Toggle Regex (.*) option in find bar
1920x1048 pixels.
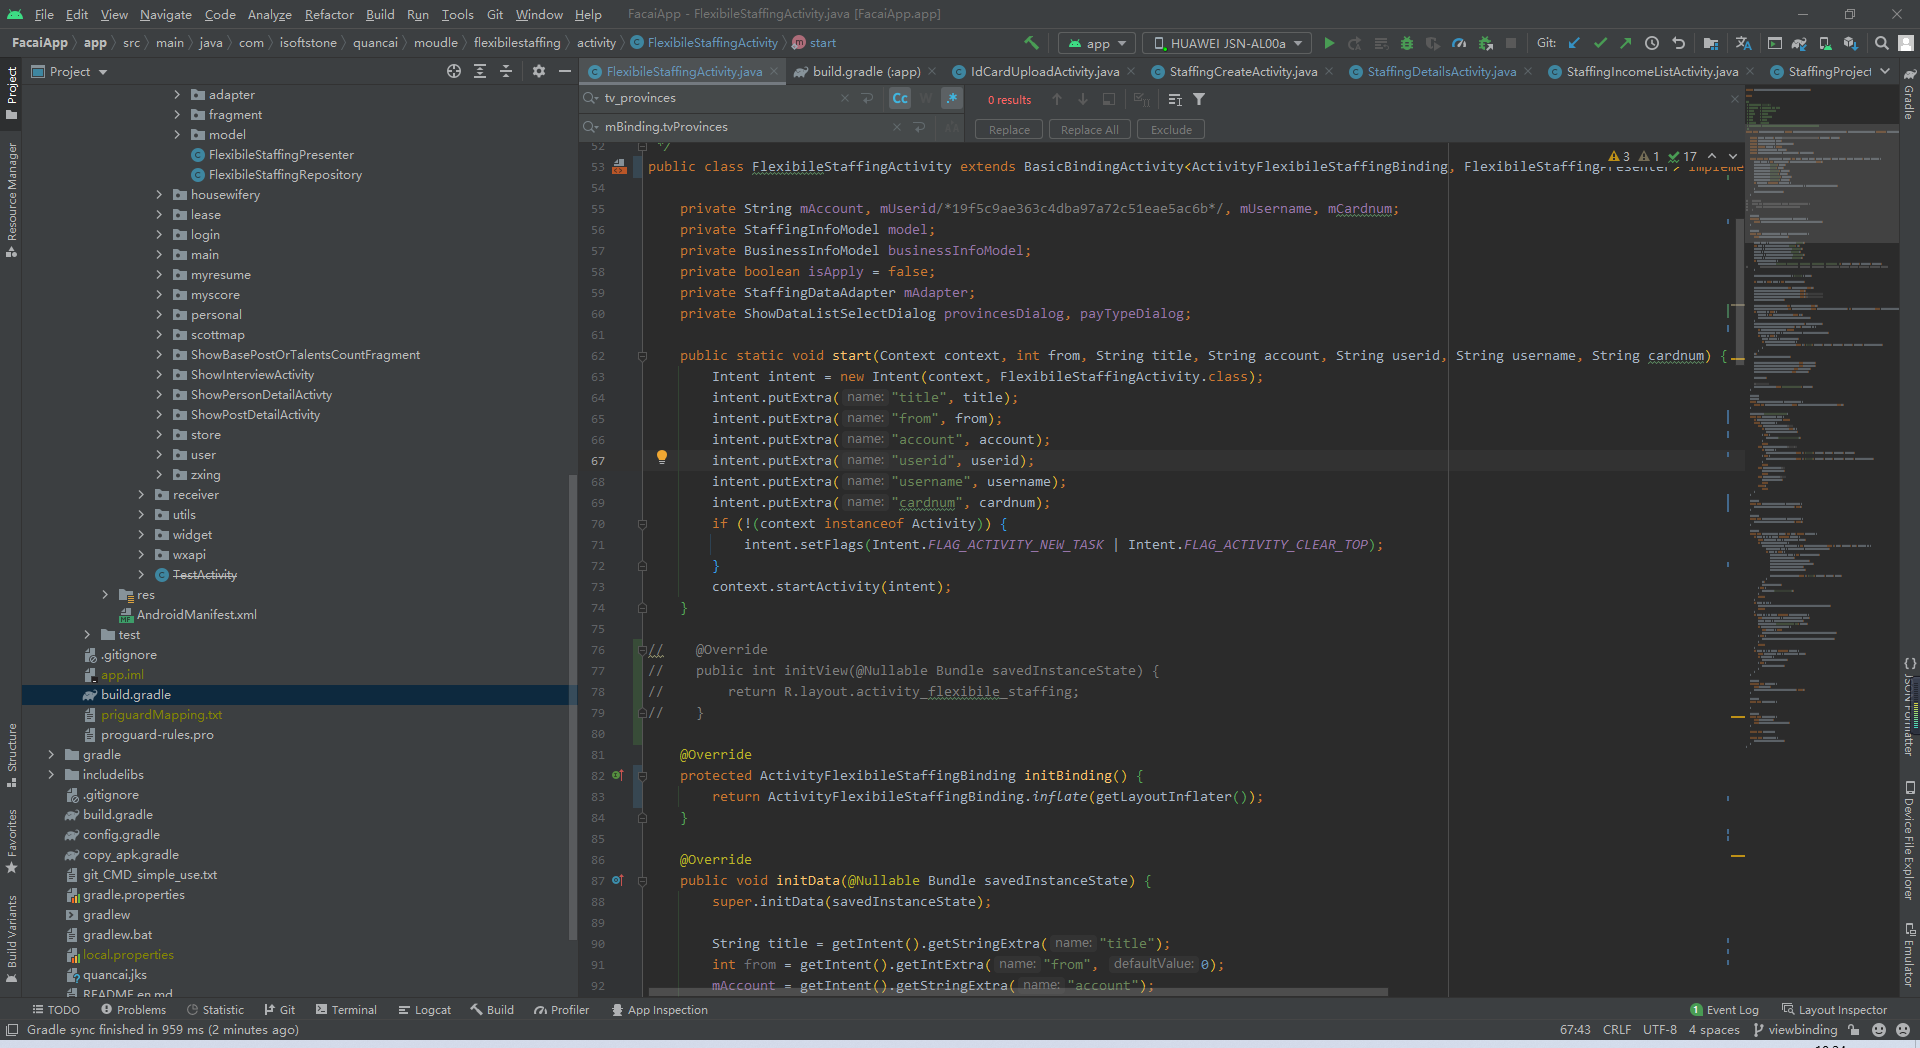(x=952, y=98)
